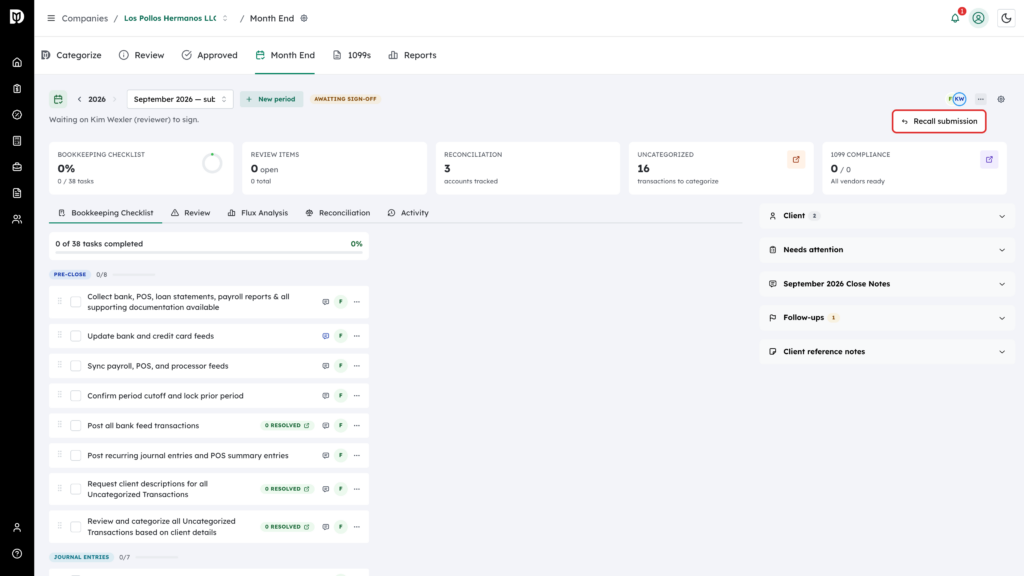Open 1099 Compliance card external link icon
Screen dimensions: 1024x576
point(989,159)
